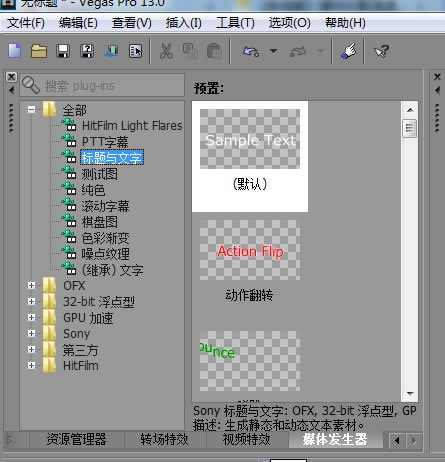Click the tab strip left scroll arrow

click(x=397, y=440)
